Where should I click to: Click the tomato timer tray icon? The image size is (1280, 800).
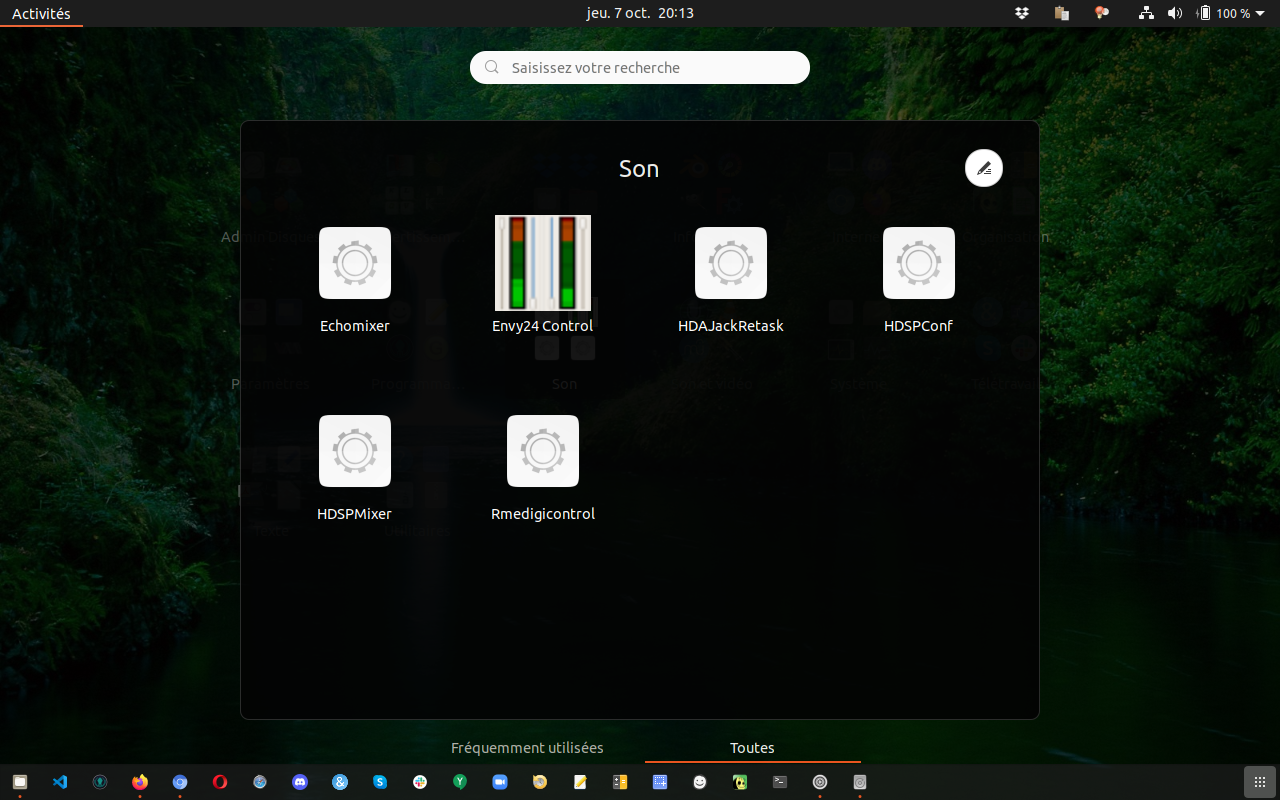1102,13
